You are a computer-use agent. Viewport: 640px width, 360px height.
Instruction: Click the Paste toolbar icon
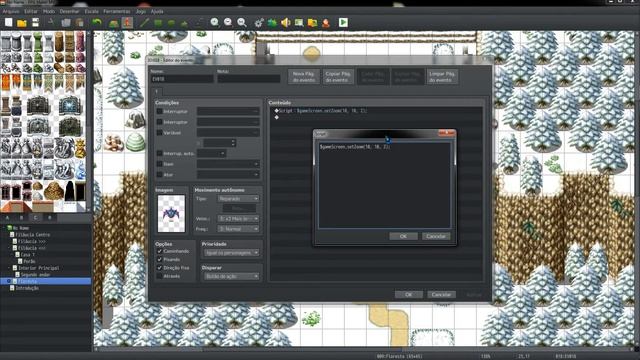pyautogui.click(x=79, y=22)
